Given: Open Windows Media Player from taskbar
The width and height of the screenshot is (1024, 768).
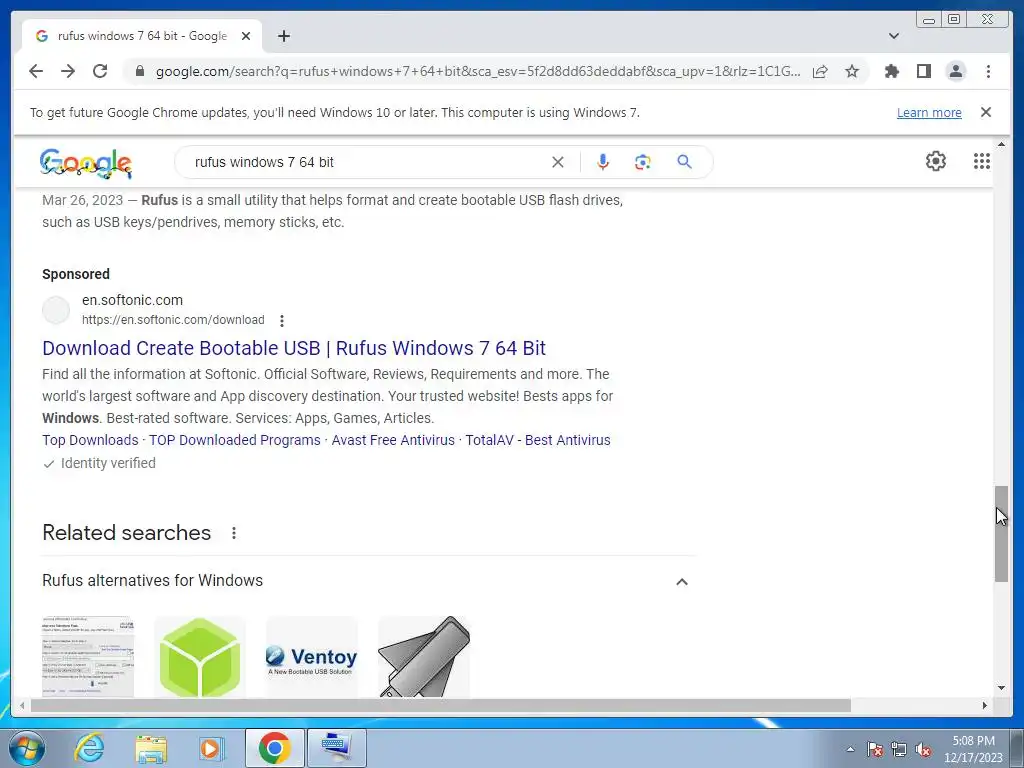Looking at the screenshot, I should 211,748.
